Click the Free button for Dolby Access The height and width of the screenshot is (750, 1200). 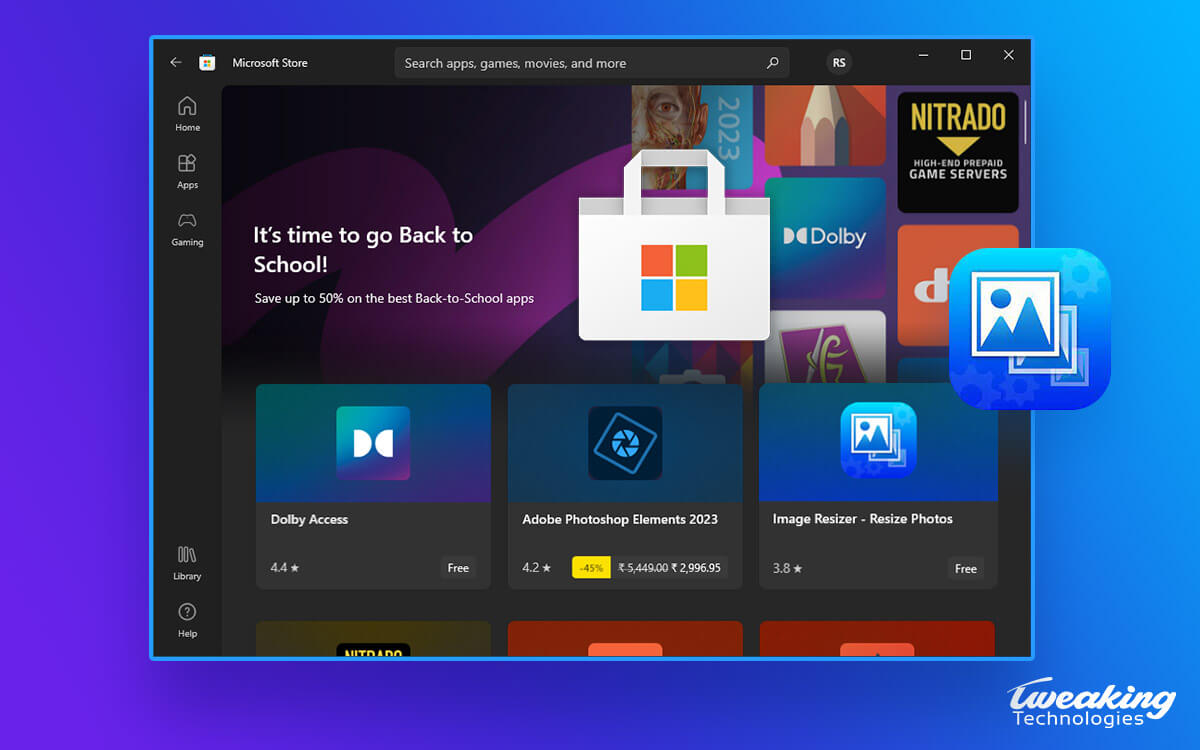[458, 567]
